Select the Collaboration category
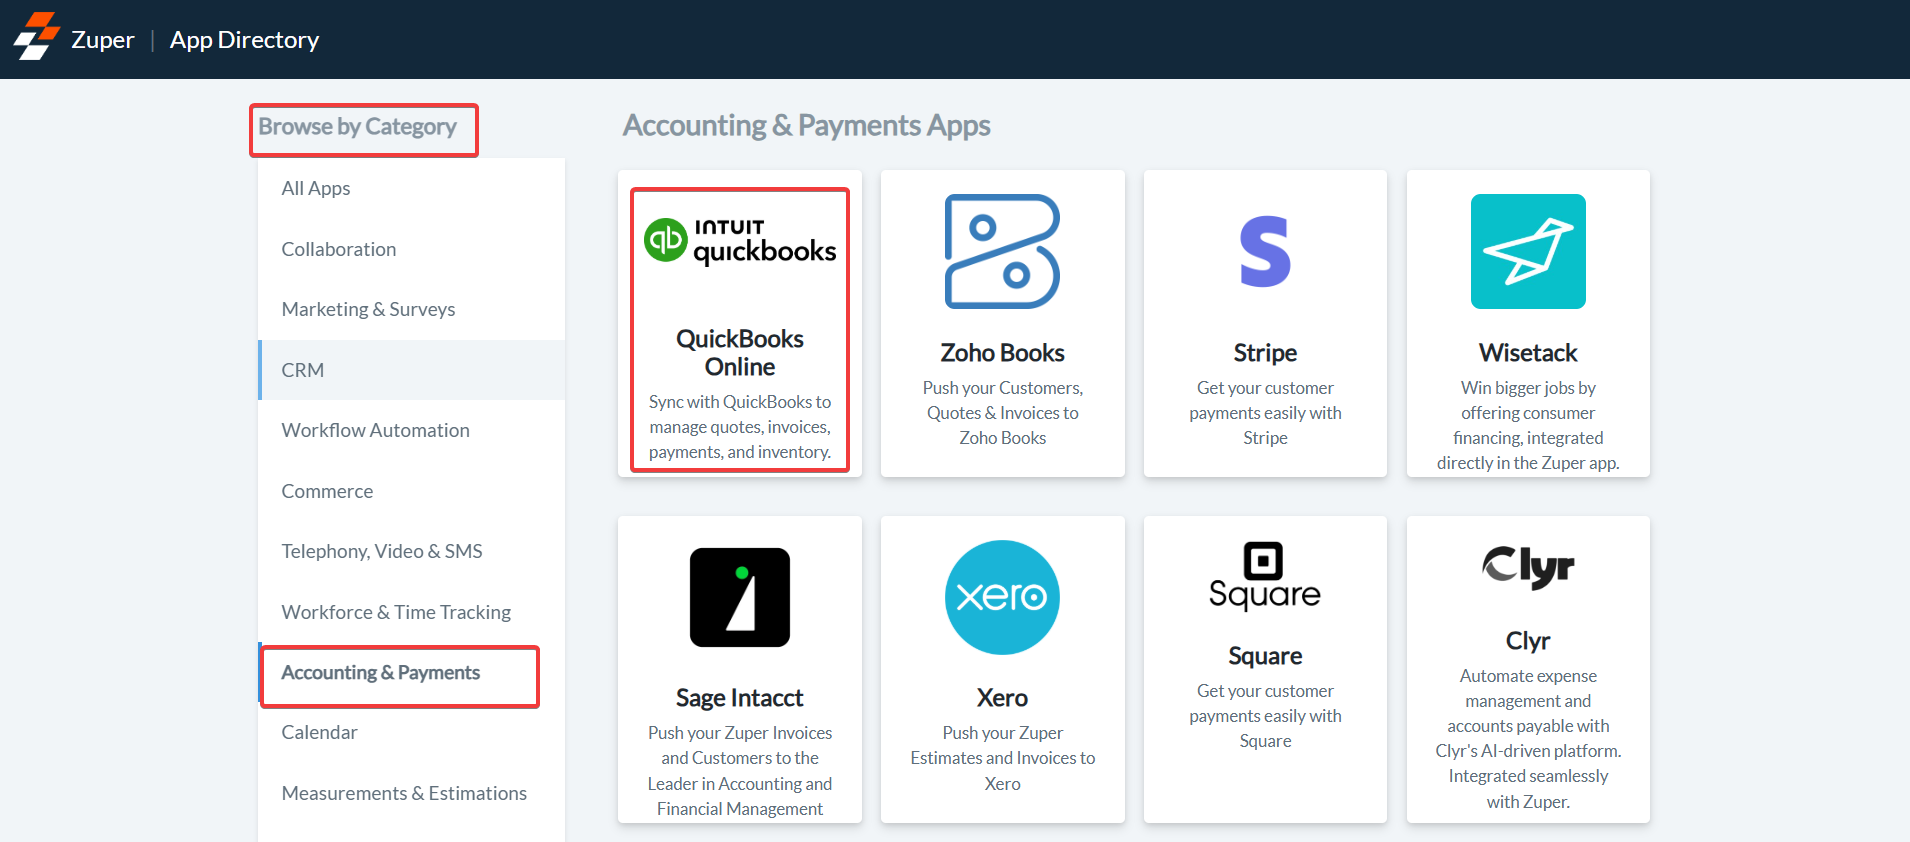 pos(412,249)
